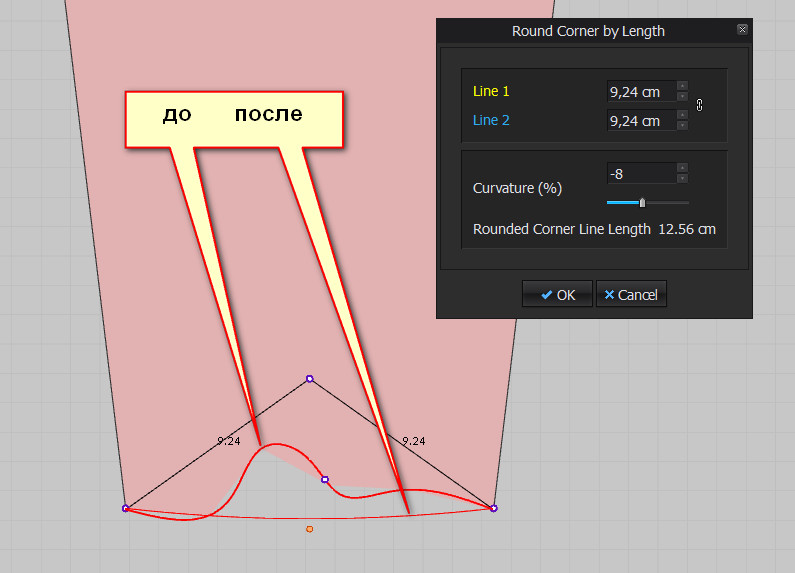Screen dimensions: 795x573
Task: Click the square curve point on red curve
Action: [325, 480]
